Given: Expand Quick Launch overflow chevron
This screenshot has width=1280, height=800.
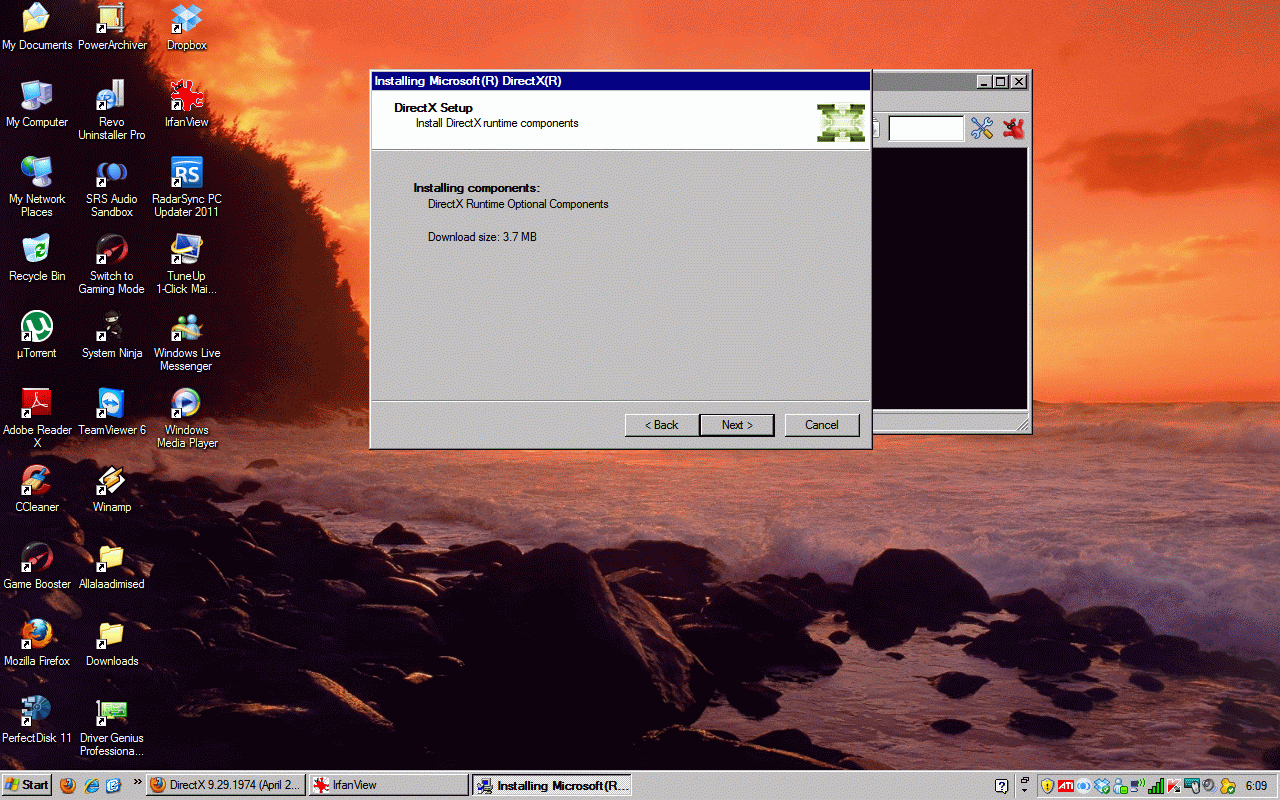Looking at the screenshot, I should (138, 782).
